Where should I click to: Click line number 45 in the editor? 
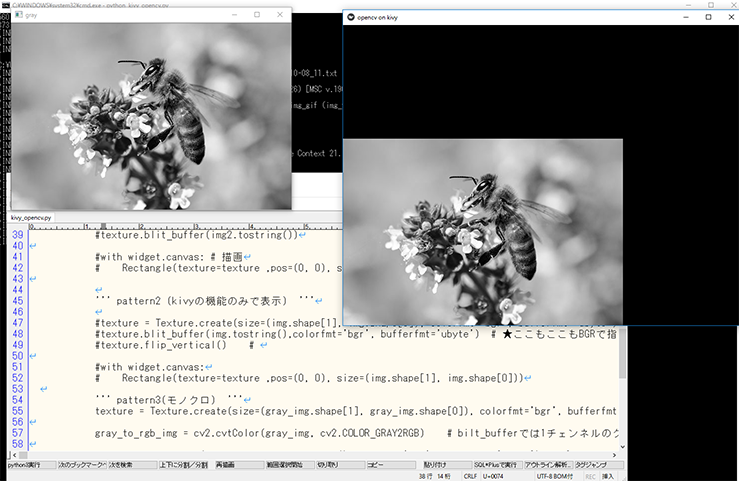point(17,301)
